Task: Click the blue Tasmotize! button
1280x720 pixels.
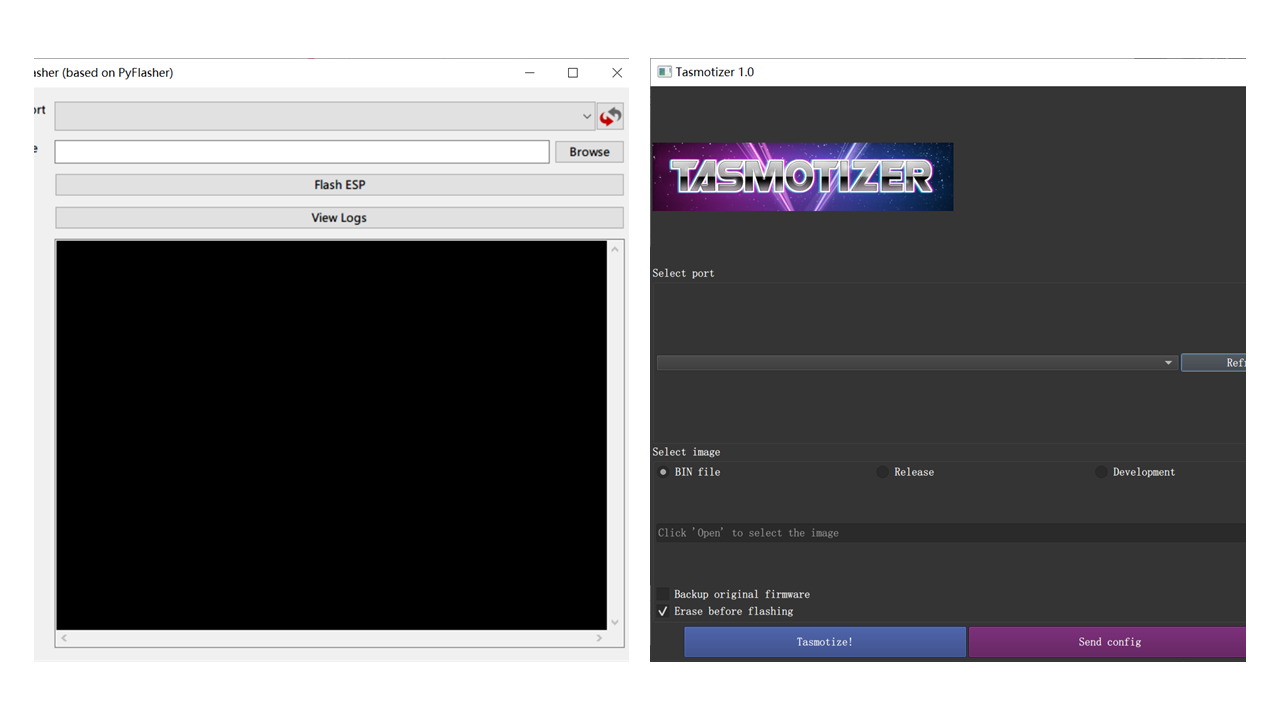Action: click(825, 642)
